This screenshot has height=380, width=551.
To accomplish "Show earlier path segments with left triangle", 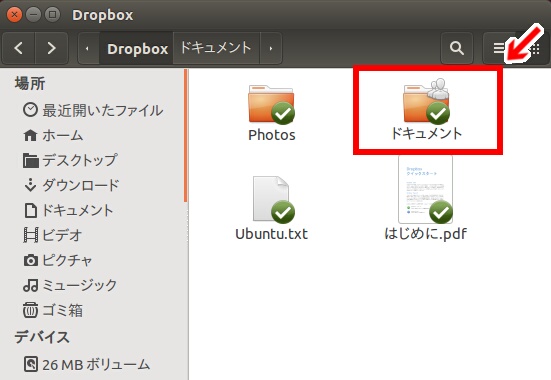I will pyautogui.click(x=88, y=48).
